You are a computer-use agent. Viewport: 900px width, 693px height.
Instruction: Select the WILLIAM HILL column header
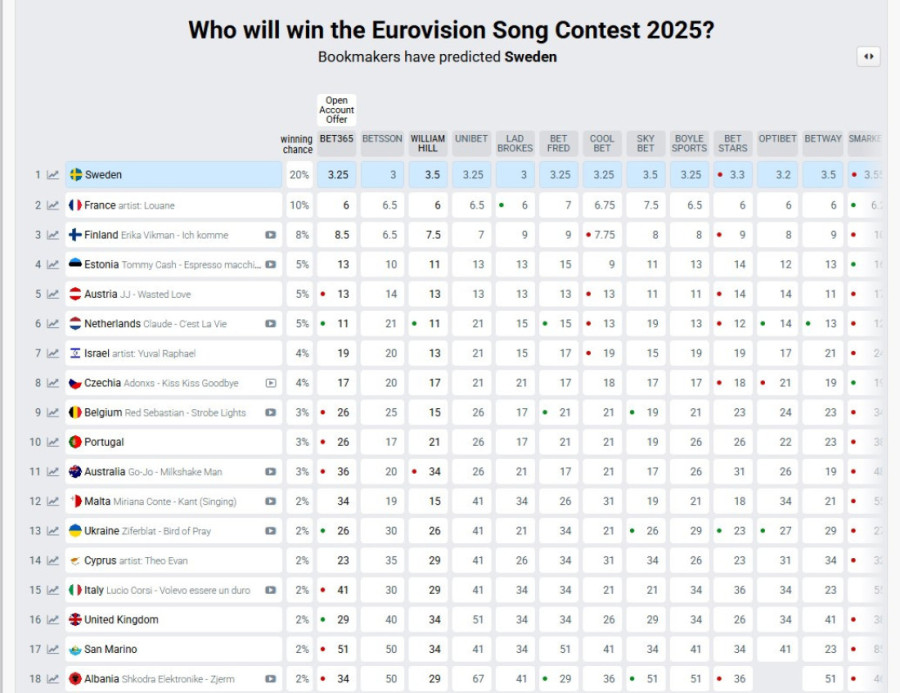[428, 144]
